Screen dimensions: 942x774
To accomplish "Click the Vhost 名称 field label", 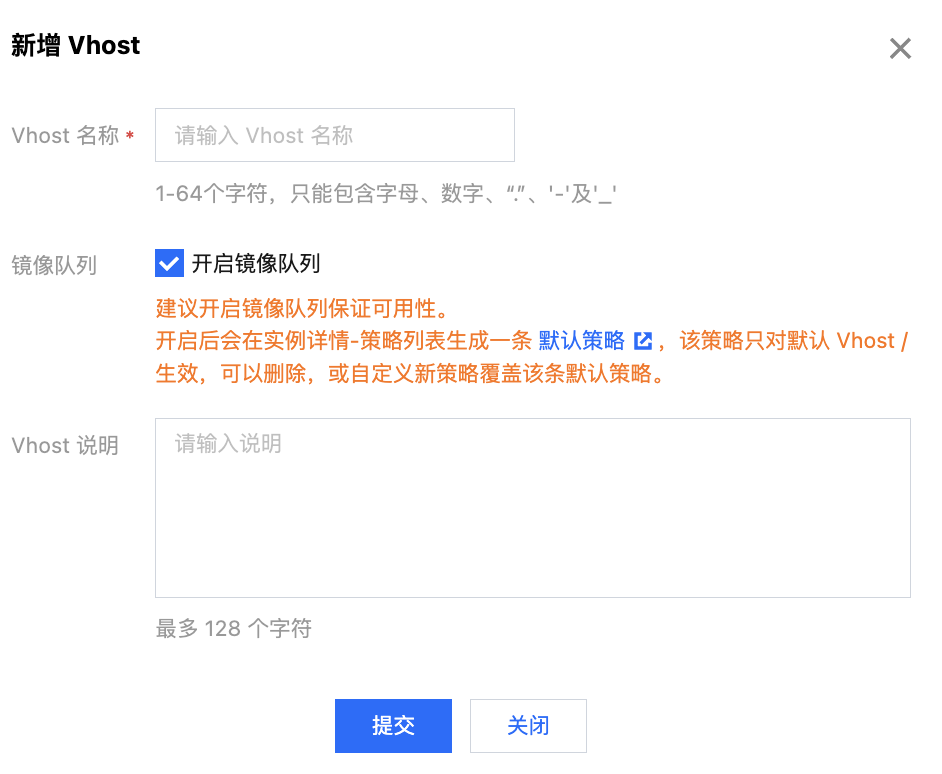I will point(65,136).
